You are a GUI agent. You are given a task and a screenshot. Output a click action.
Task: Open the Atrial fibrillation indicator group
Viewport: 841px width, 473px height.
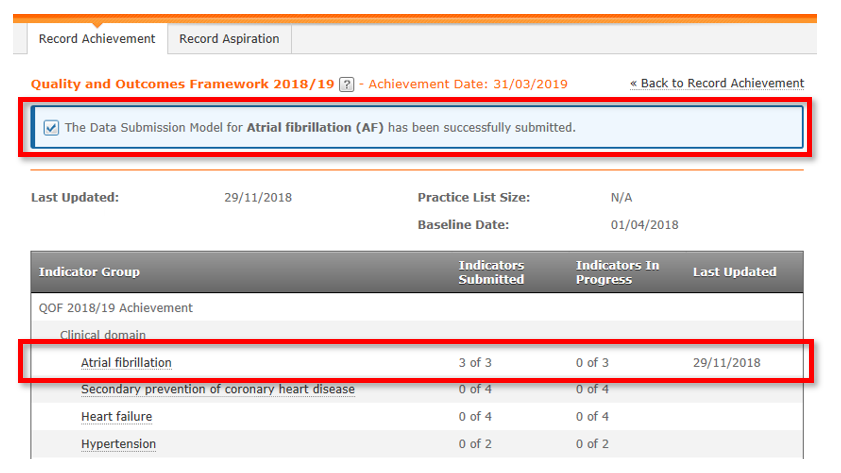click(x=126, y=363)
